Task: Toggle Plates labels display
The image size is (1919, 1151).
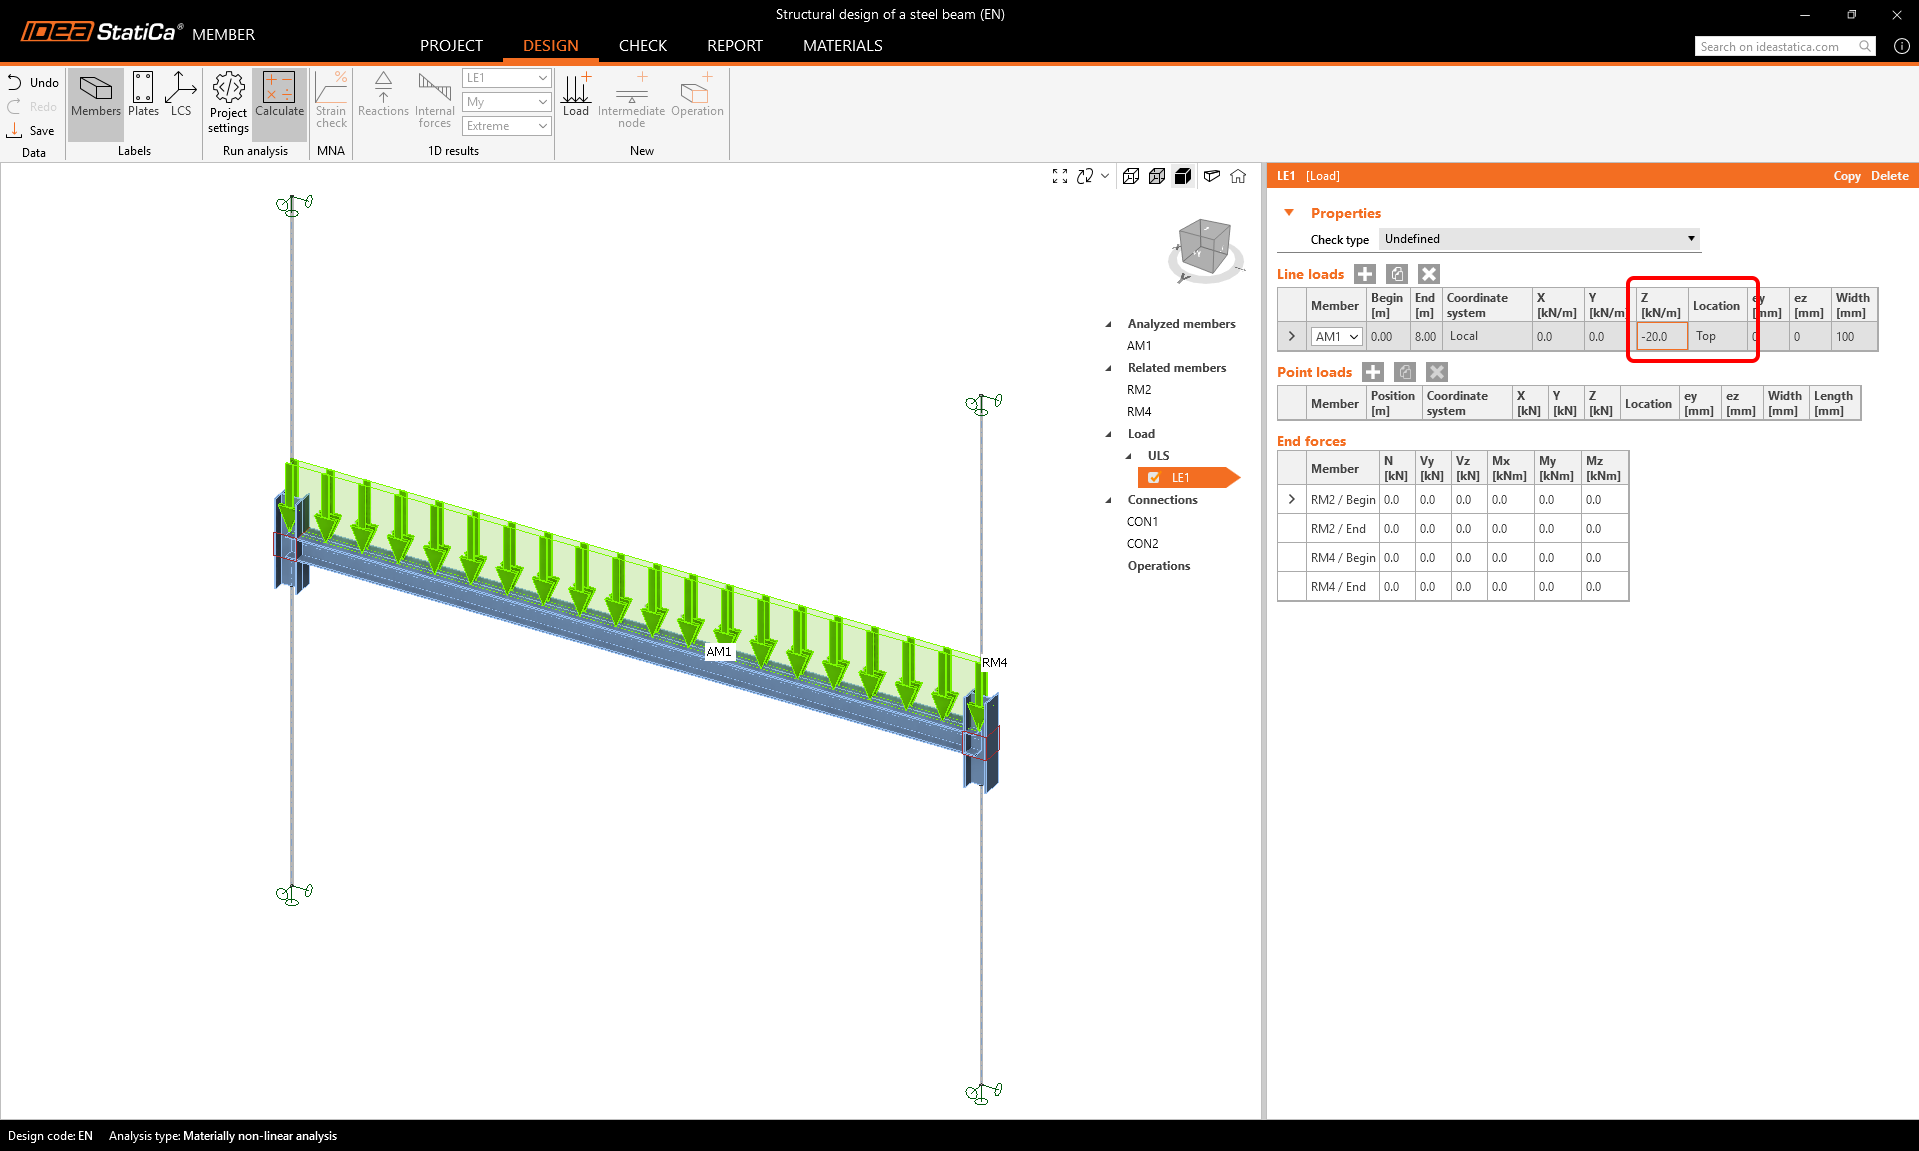Action: 143,96
